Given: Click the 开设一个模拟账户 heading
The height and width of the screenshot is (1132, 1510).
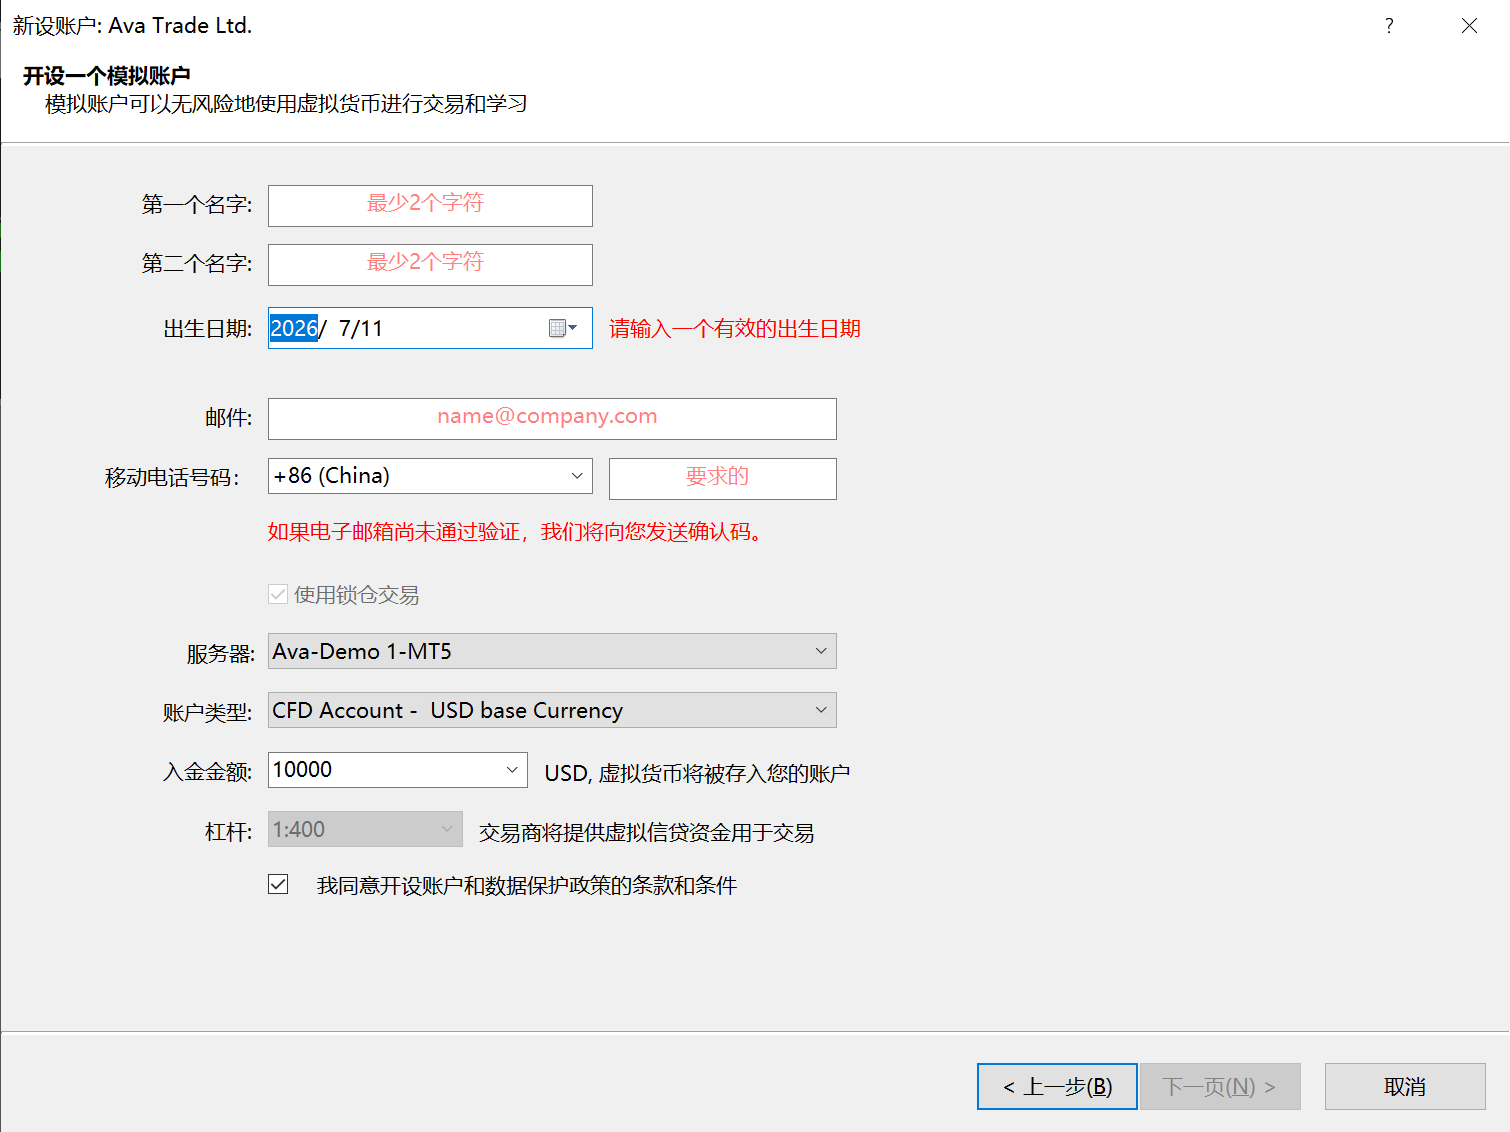Looking at the screenshot, I should click(107, 76).
